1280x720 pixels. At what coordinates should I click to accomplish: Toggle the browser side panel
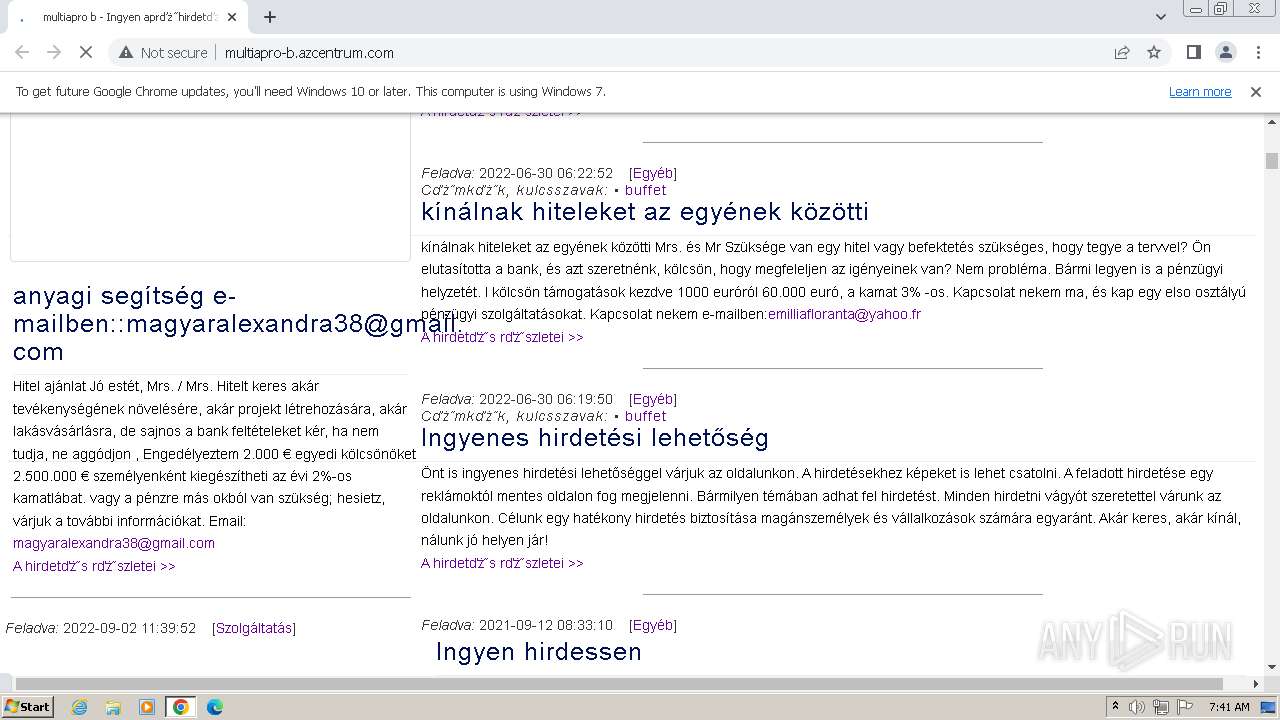tap(1193, 53)
